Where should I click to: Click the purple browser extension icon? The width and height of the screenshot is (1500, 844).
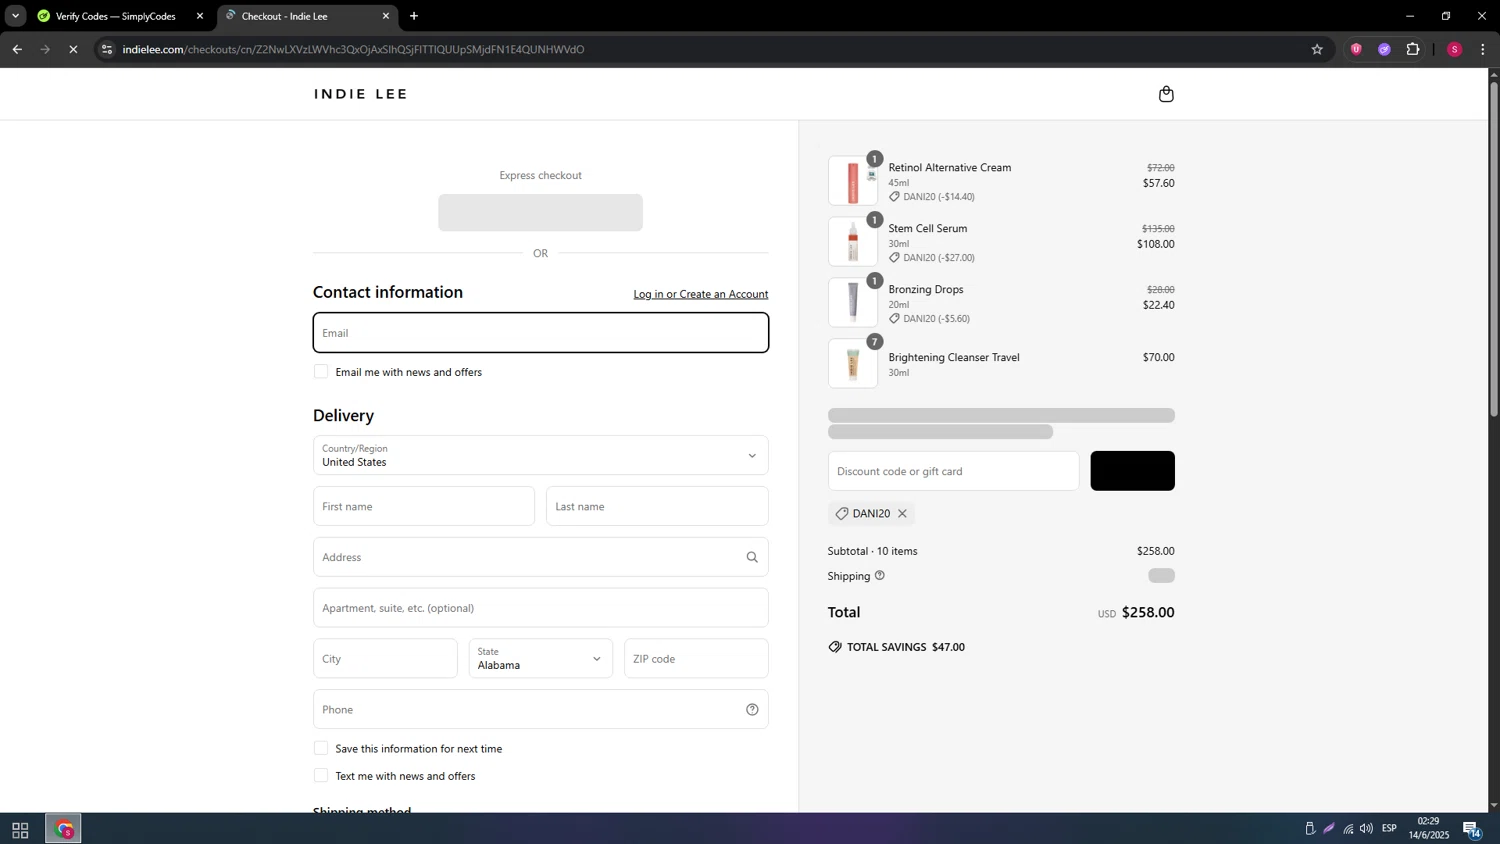[x=1384, y=49]
